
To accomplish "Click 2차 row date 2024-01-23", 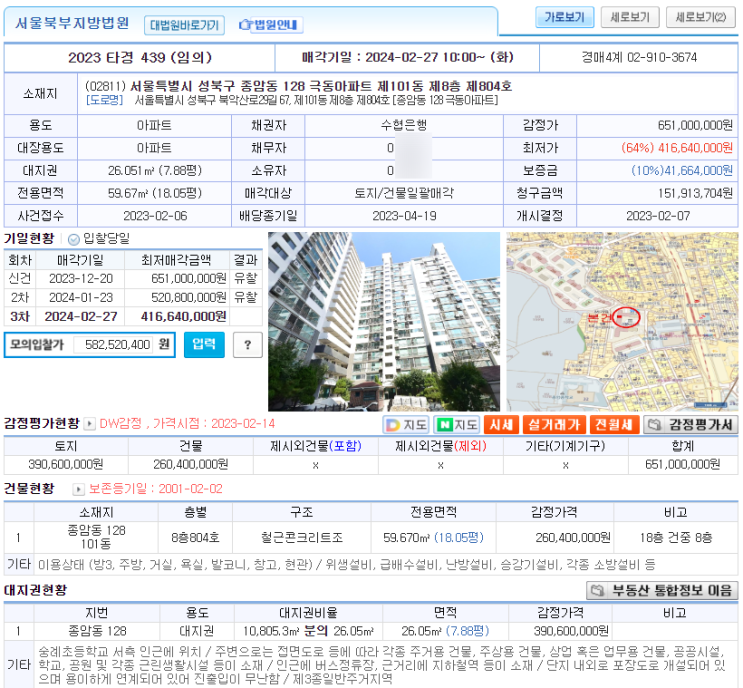I will pyautogui.click(x=81, y=298).
